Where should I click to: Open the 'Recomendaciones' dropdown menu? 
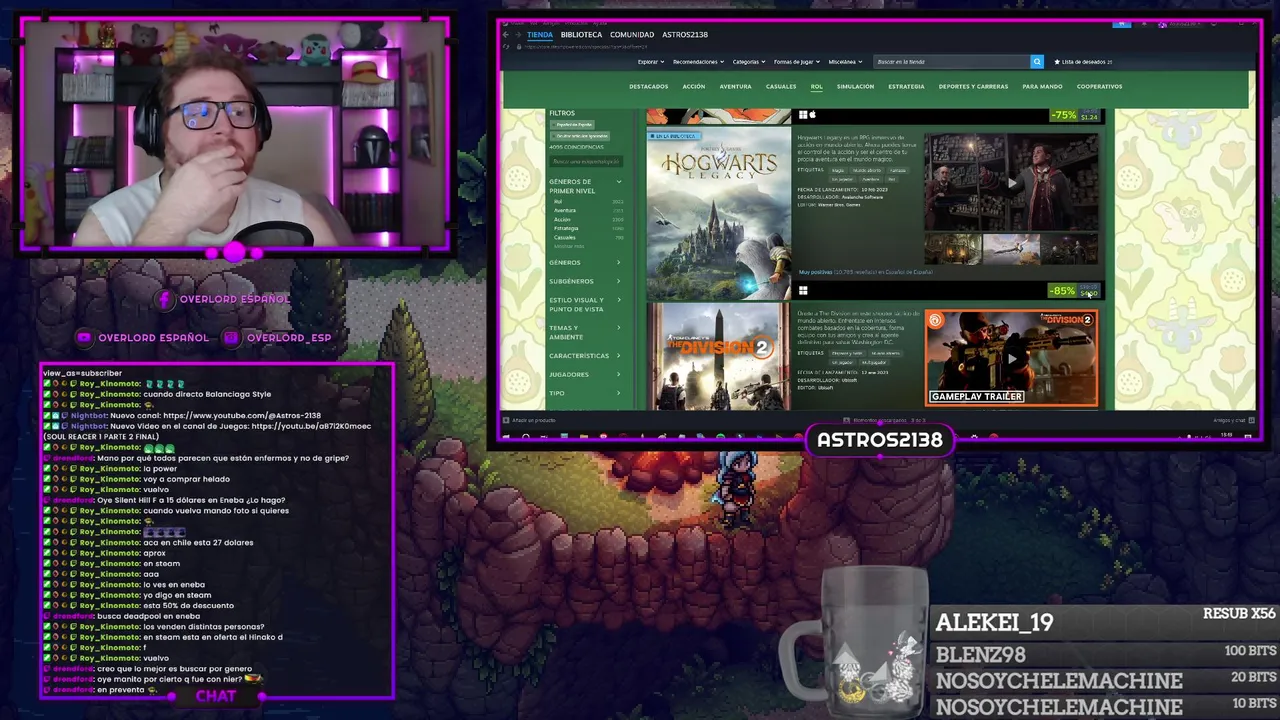(698, 62)
